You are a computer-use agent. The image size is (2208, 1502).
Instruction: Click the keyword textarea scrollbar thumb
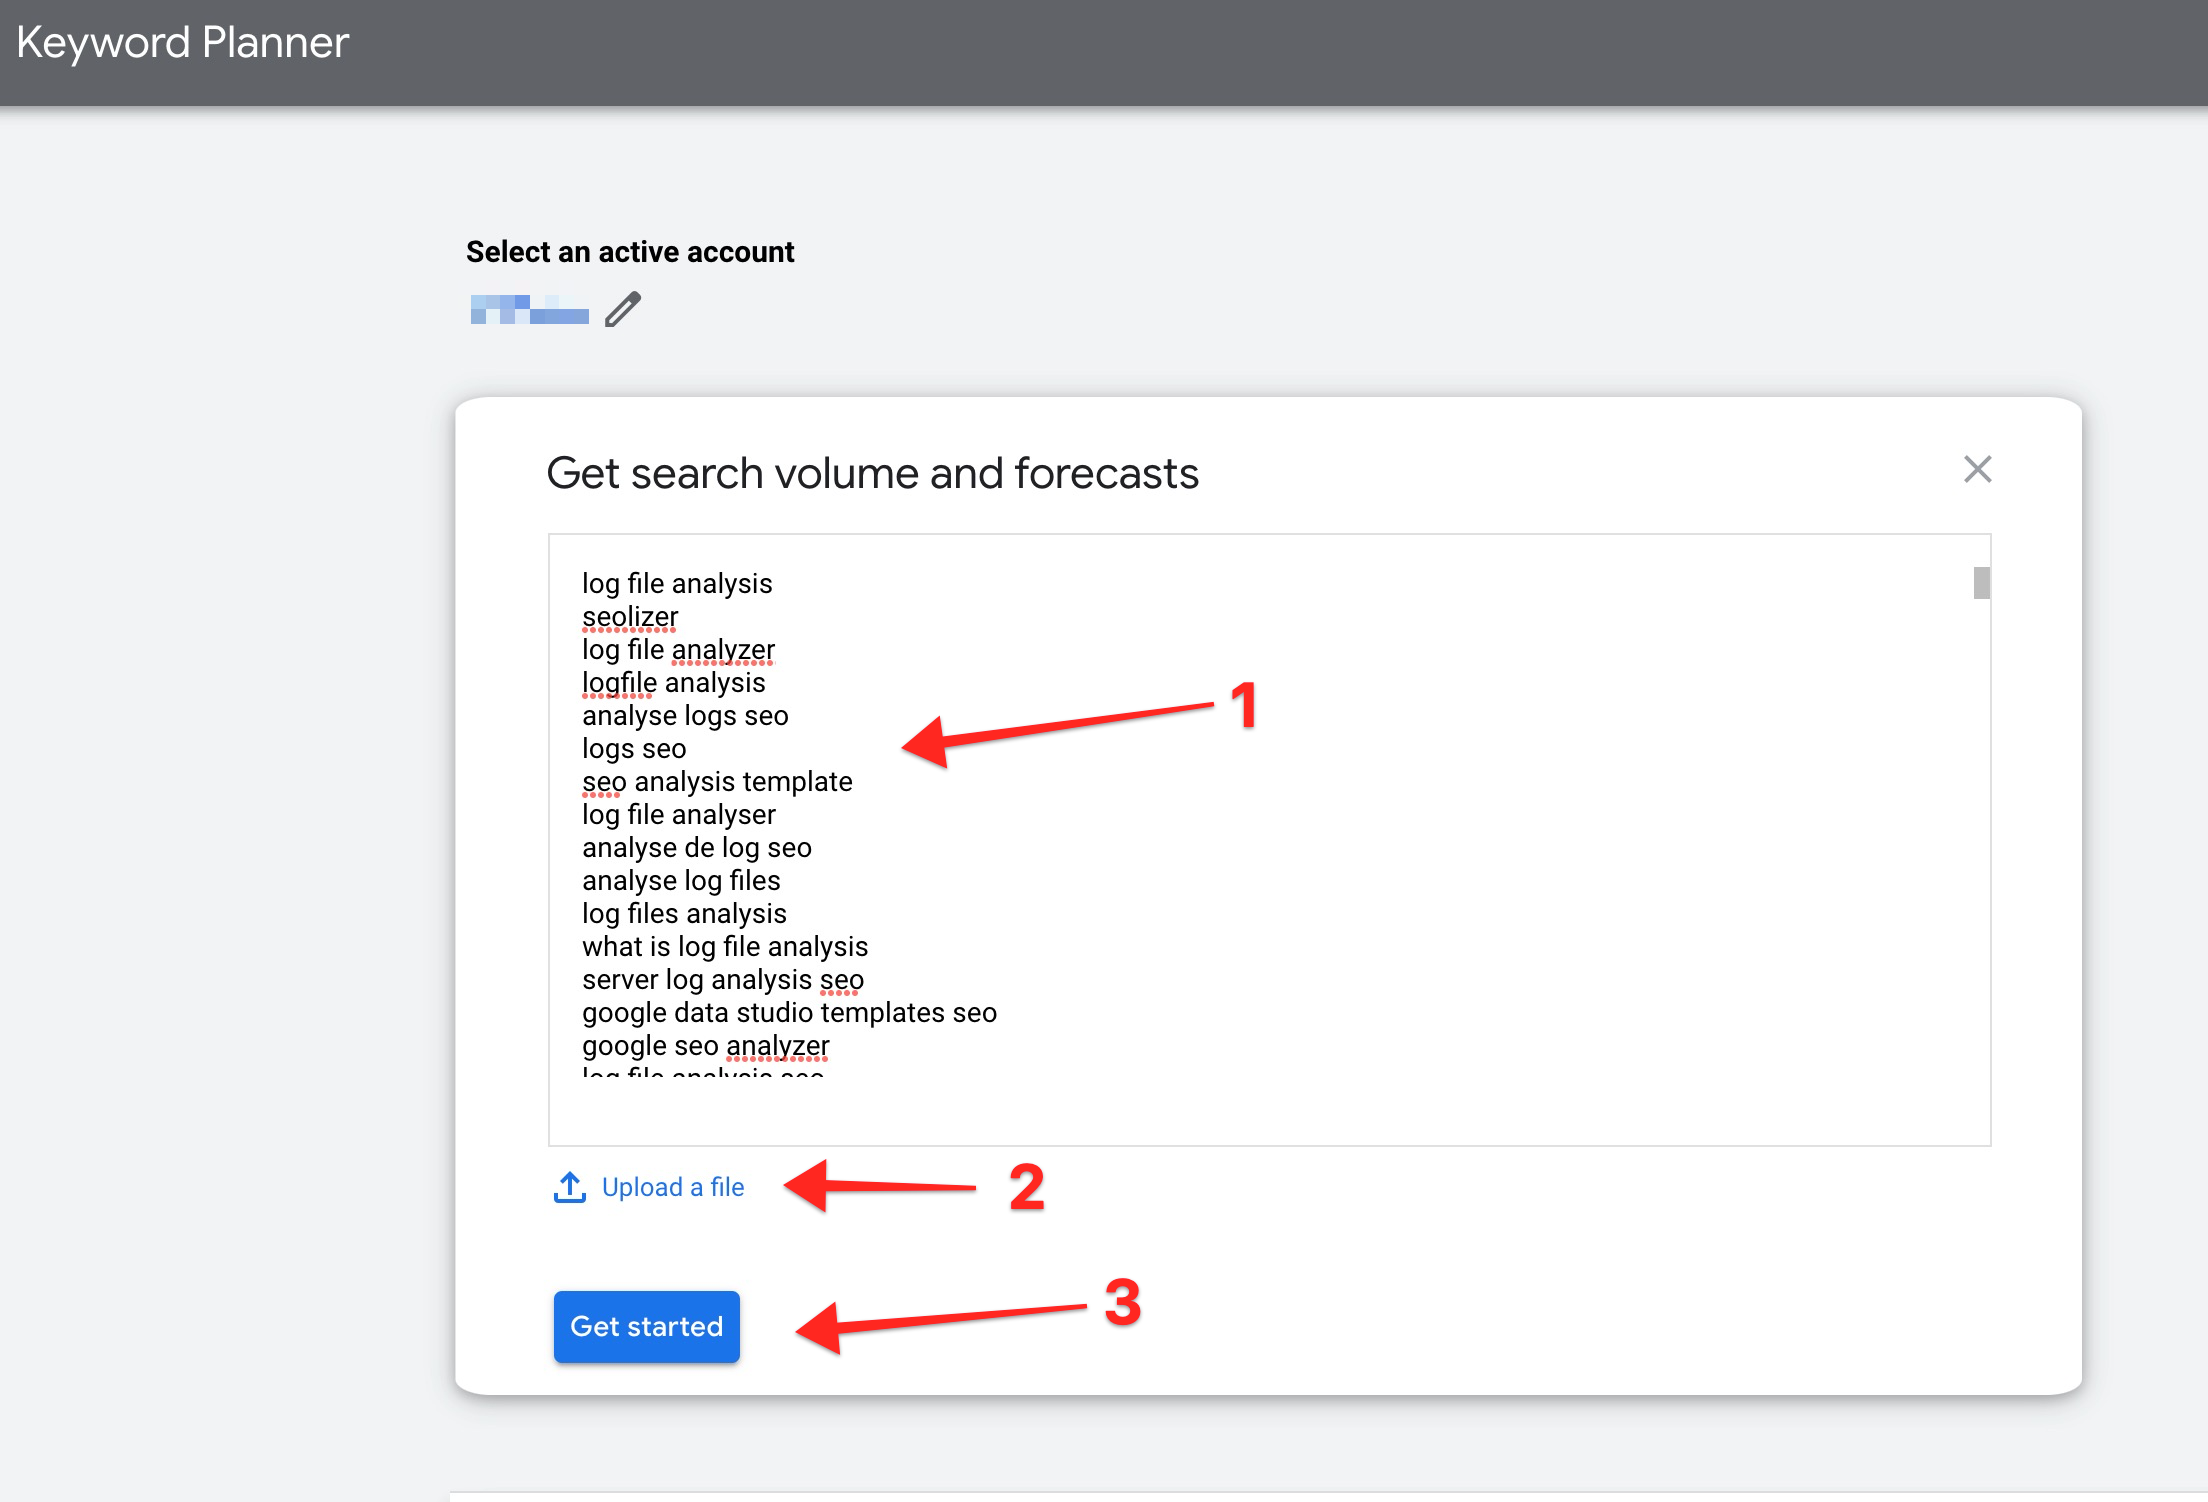click(x=1981, y=583)
